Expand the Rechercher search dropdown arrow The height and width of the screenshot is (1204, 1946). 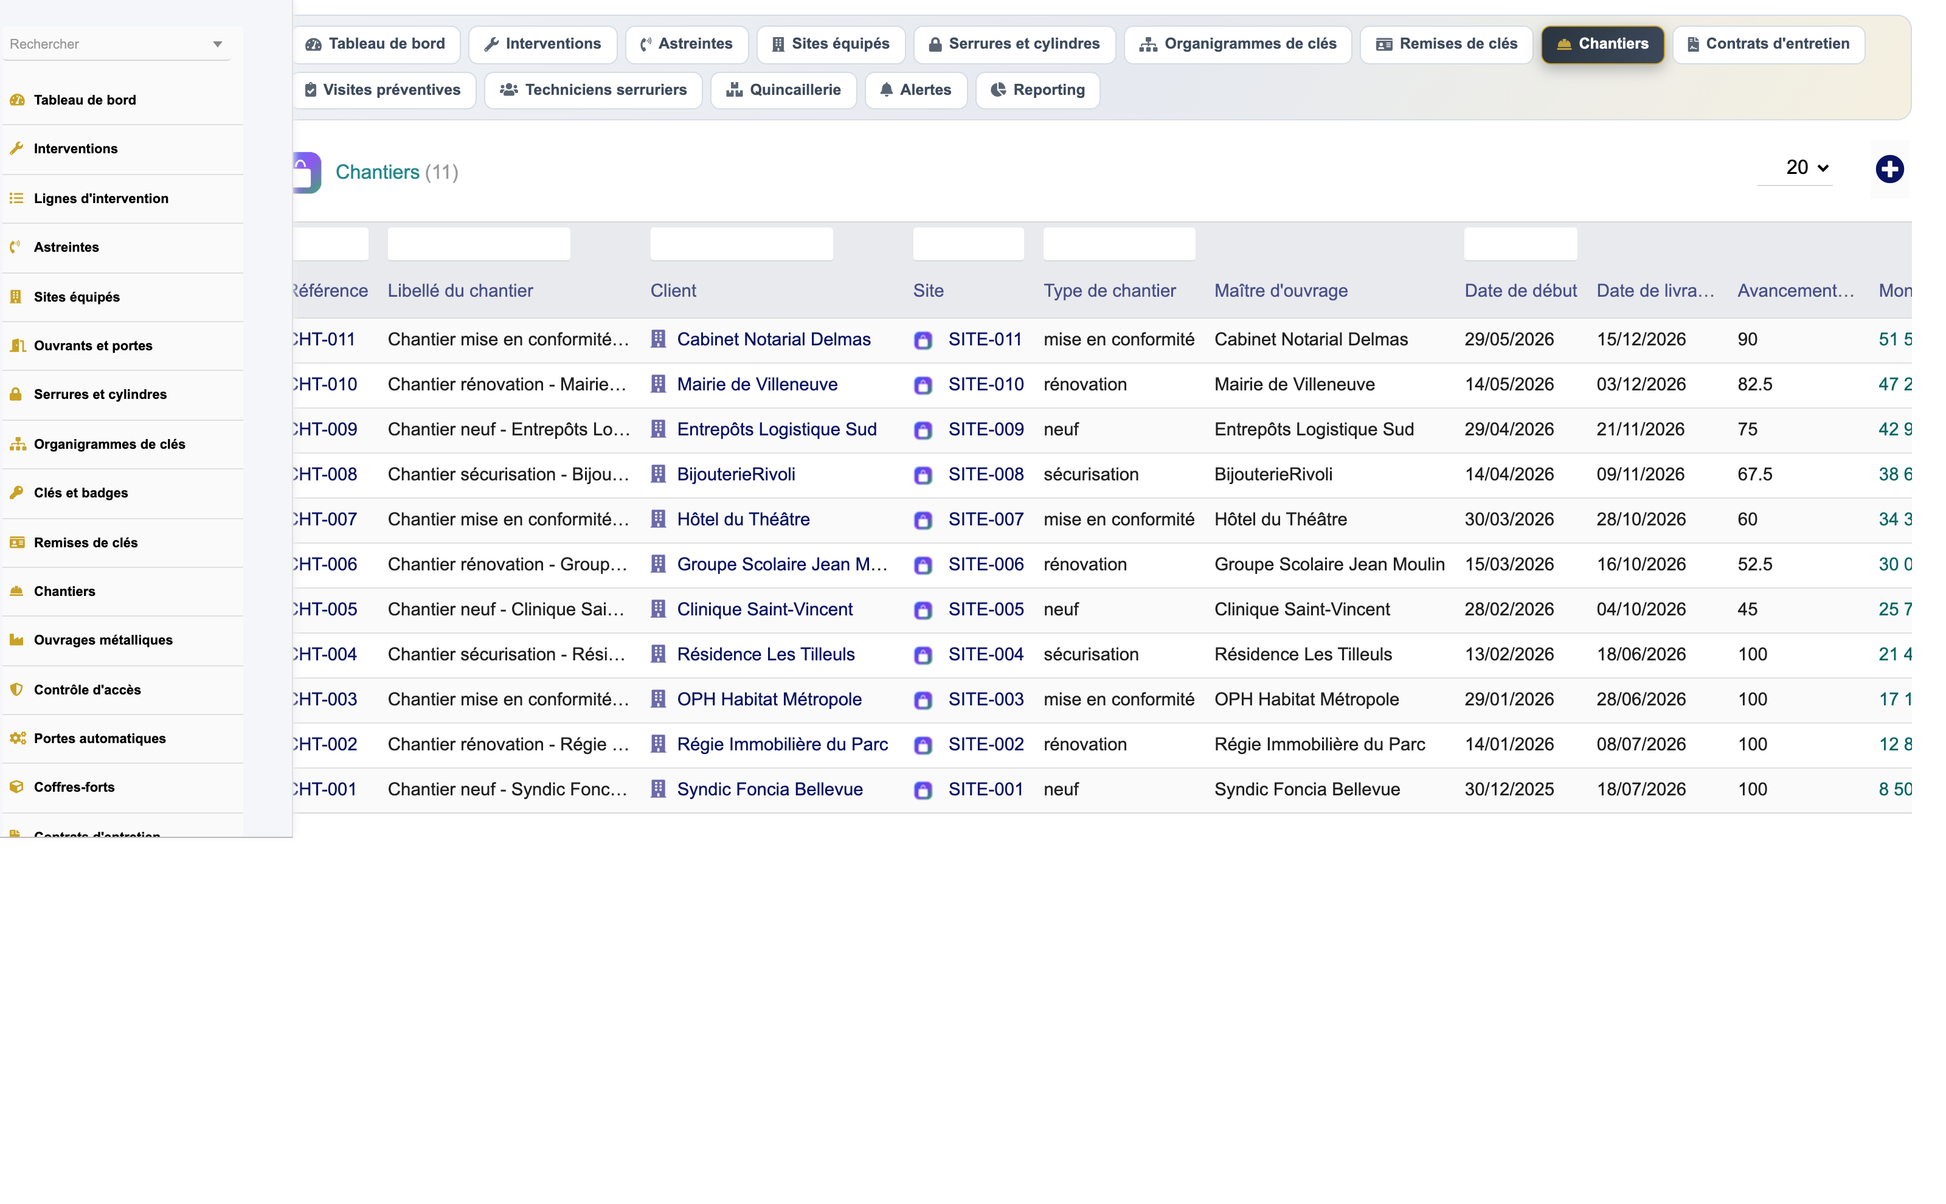217,44
